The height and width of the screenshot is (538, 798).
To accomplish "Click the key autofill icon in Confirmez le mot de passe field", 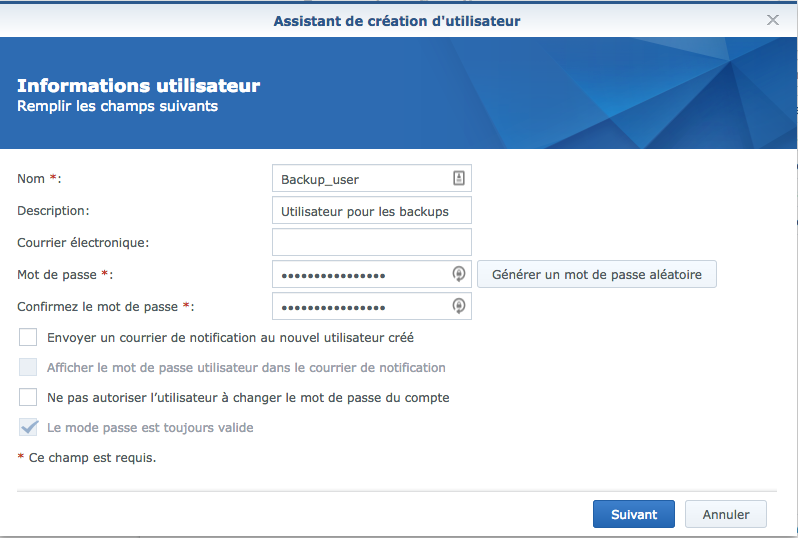I will (x=459, y=306).
